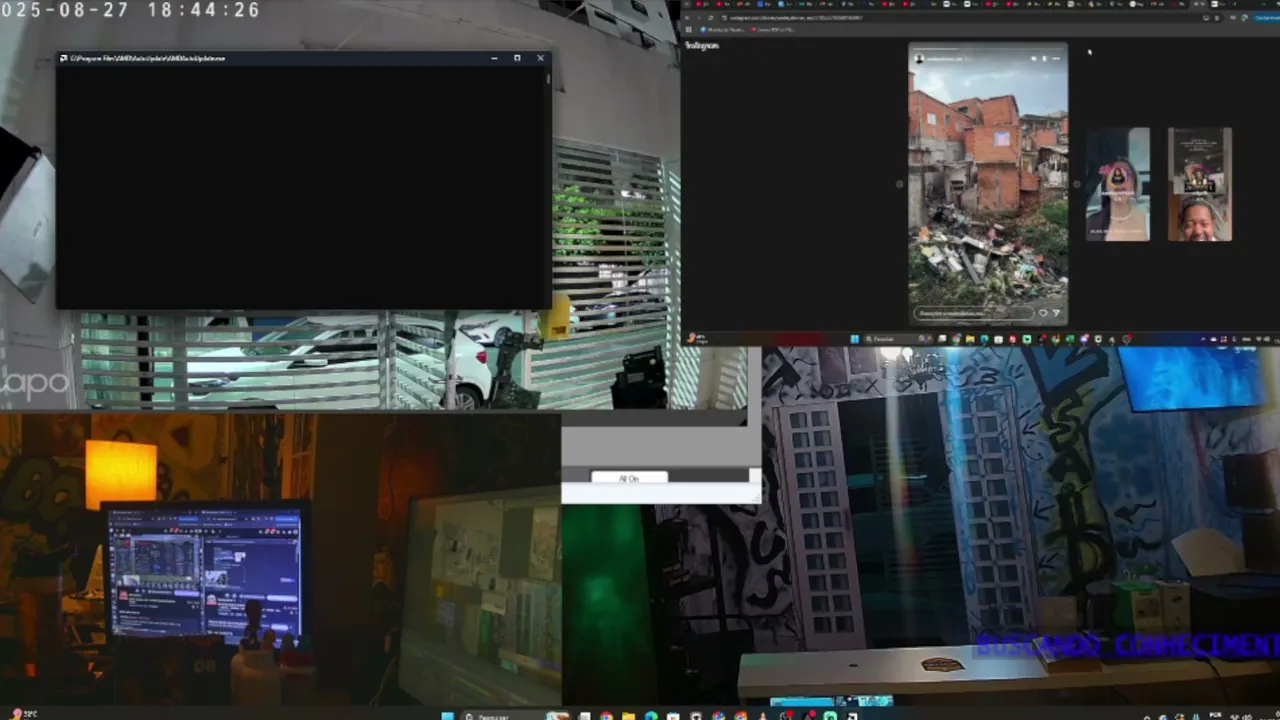Like the Instagram story with heart icon
The image size is (1280, 720).
[x=1043, y=313]
